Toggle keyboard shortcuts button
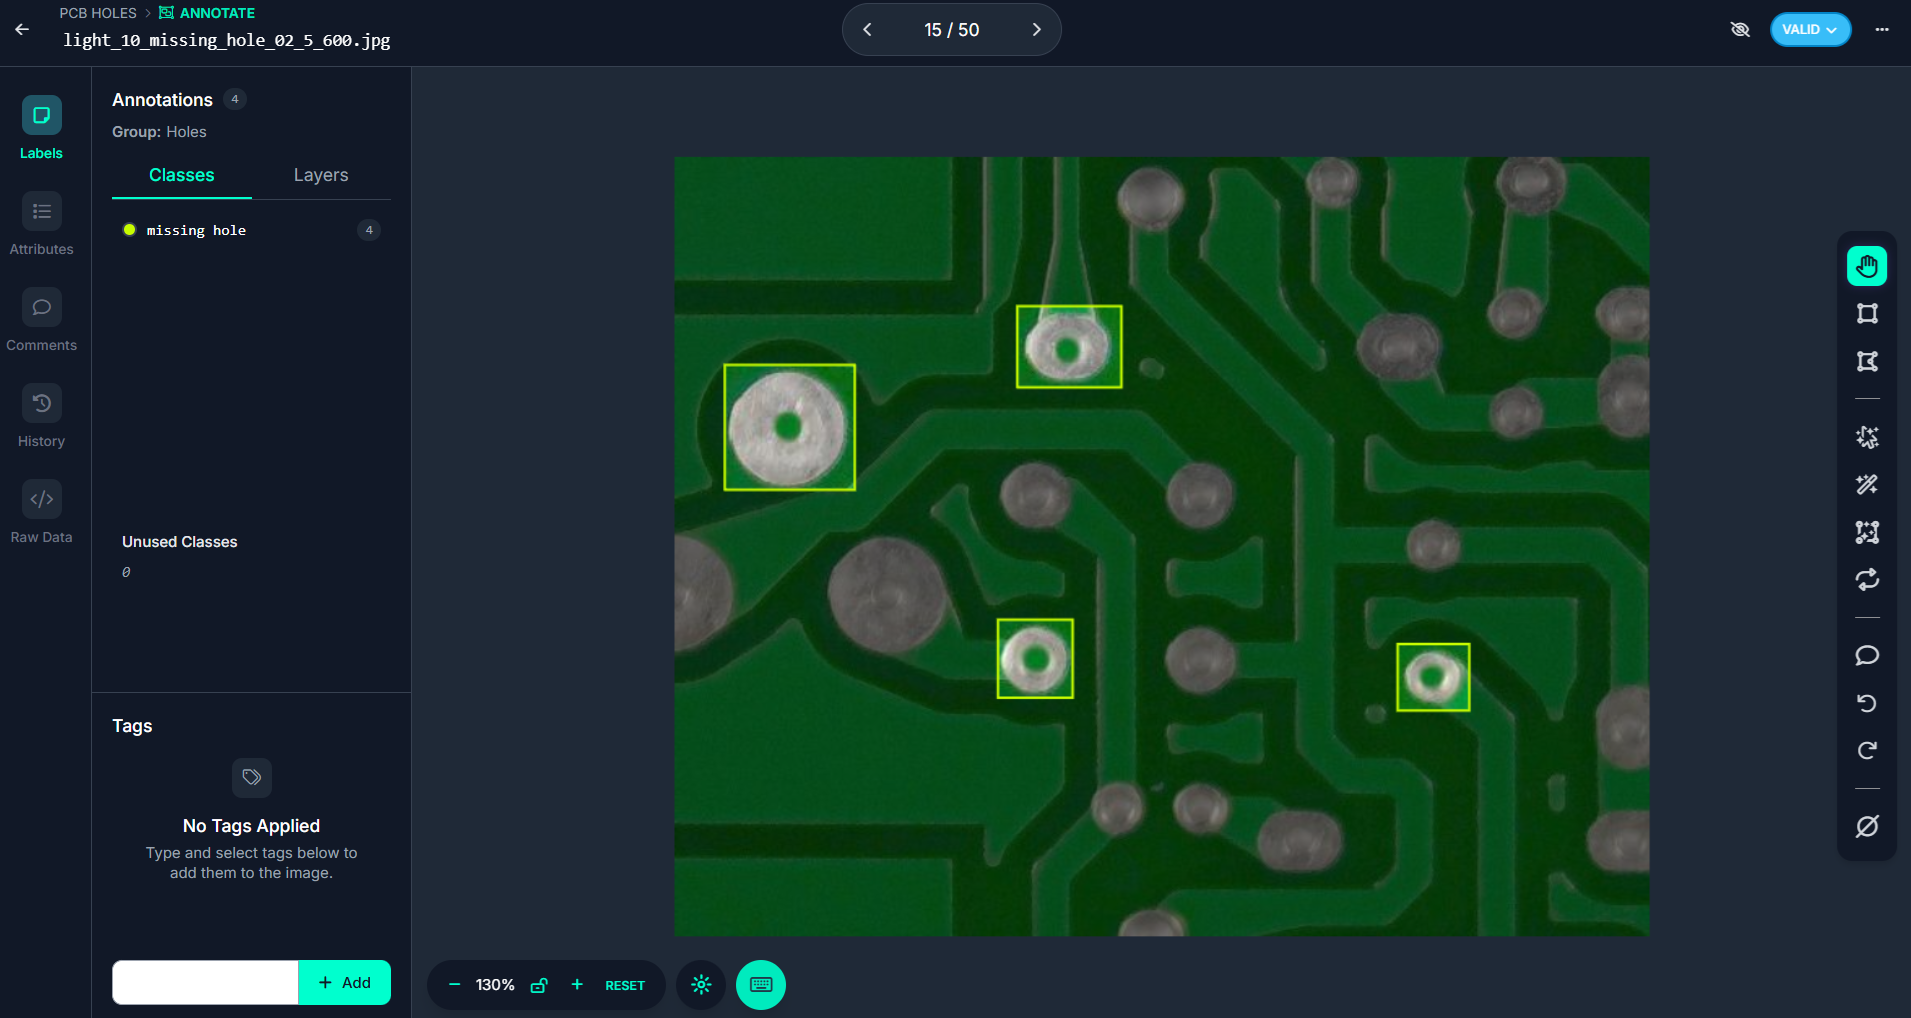Viewport: 1911px width, 1018px height. pyautogui.click(x=761, y=985)
